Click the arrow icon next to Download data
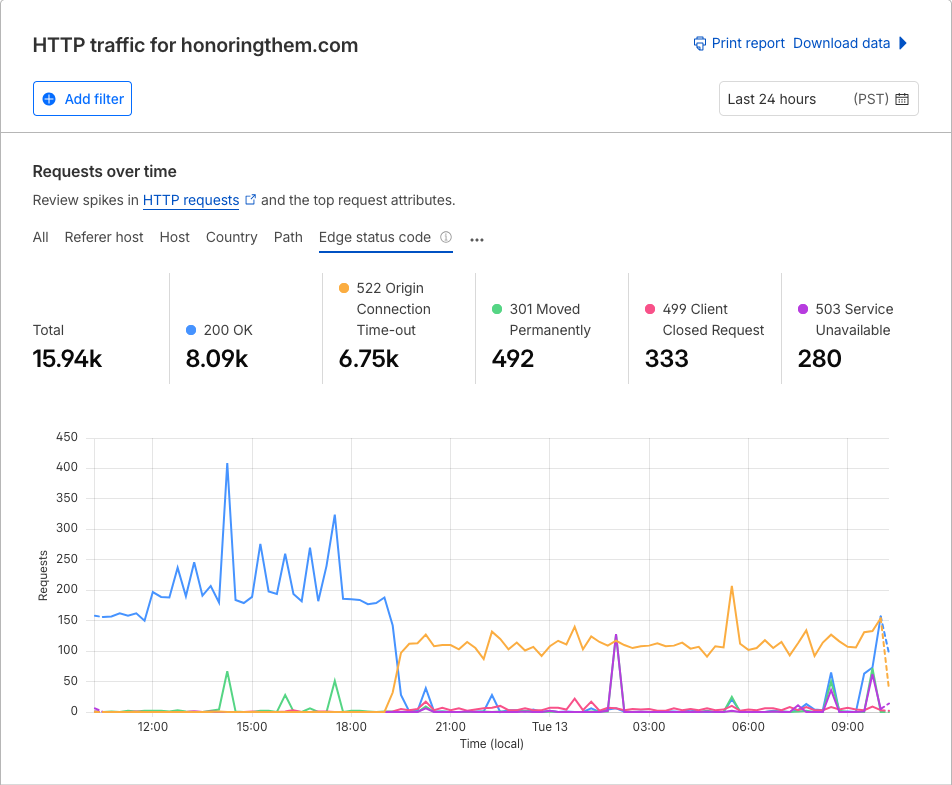The image size is (952, 785). [903, 43]
